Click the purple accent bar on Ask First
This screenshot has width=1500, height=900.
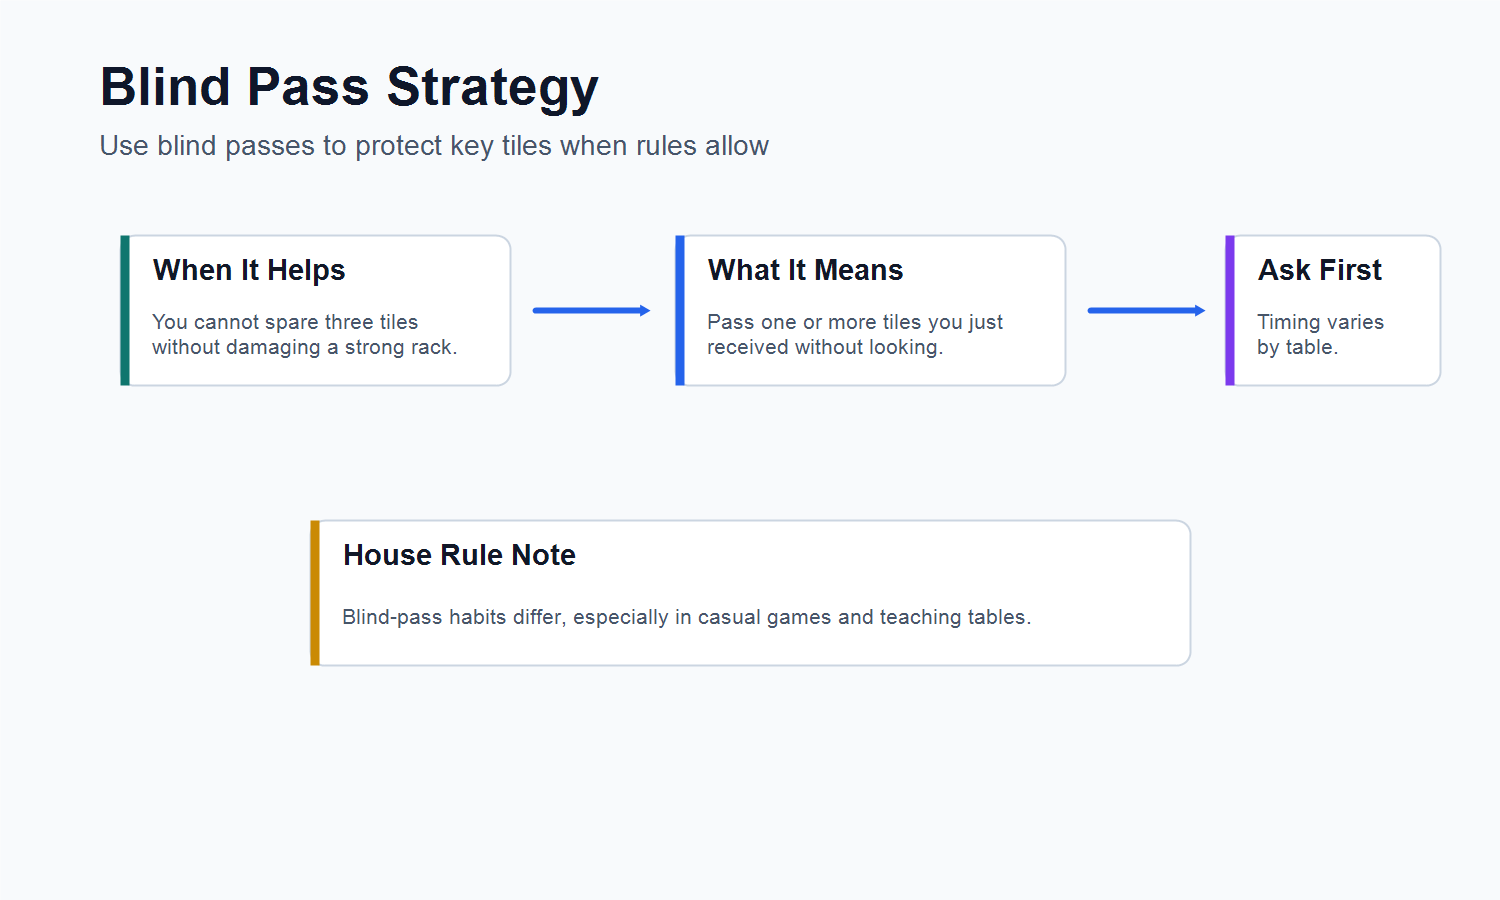[x=1230, y=310]
